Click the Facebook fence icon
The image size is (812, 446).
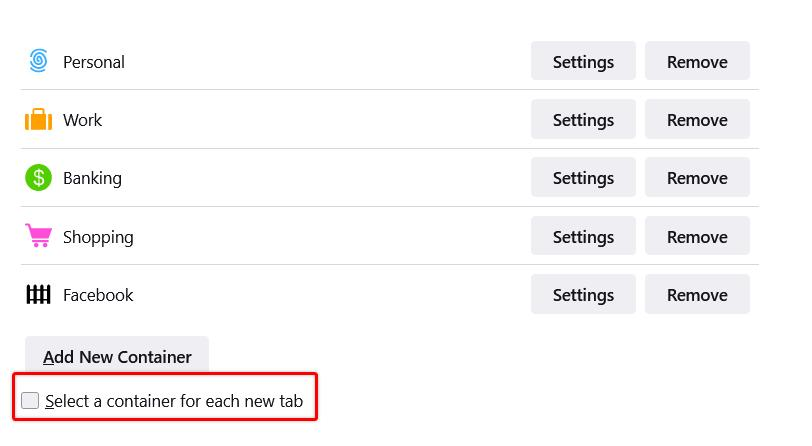(38, 294)
